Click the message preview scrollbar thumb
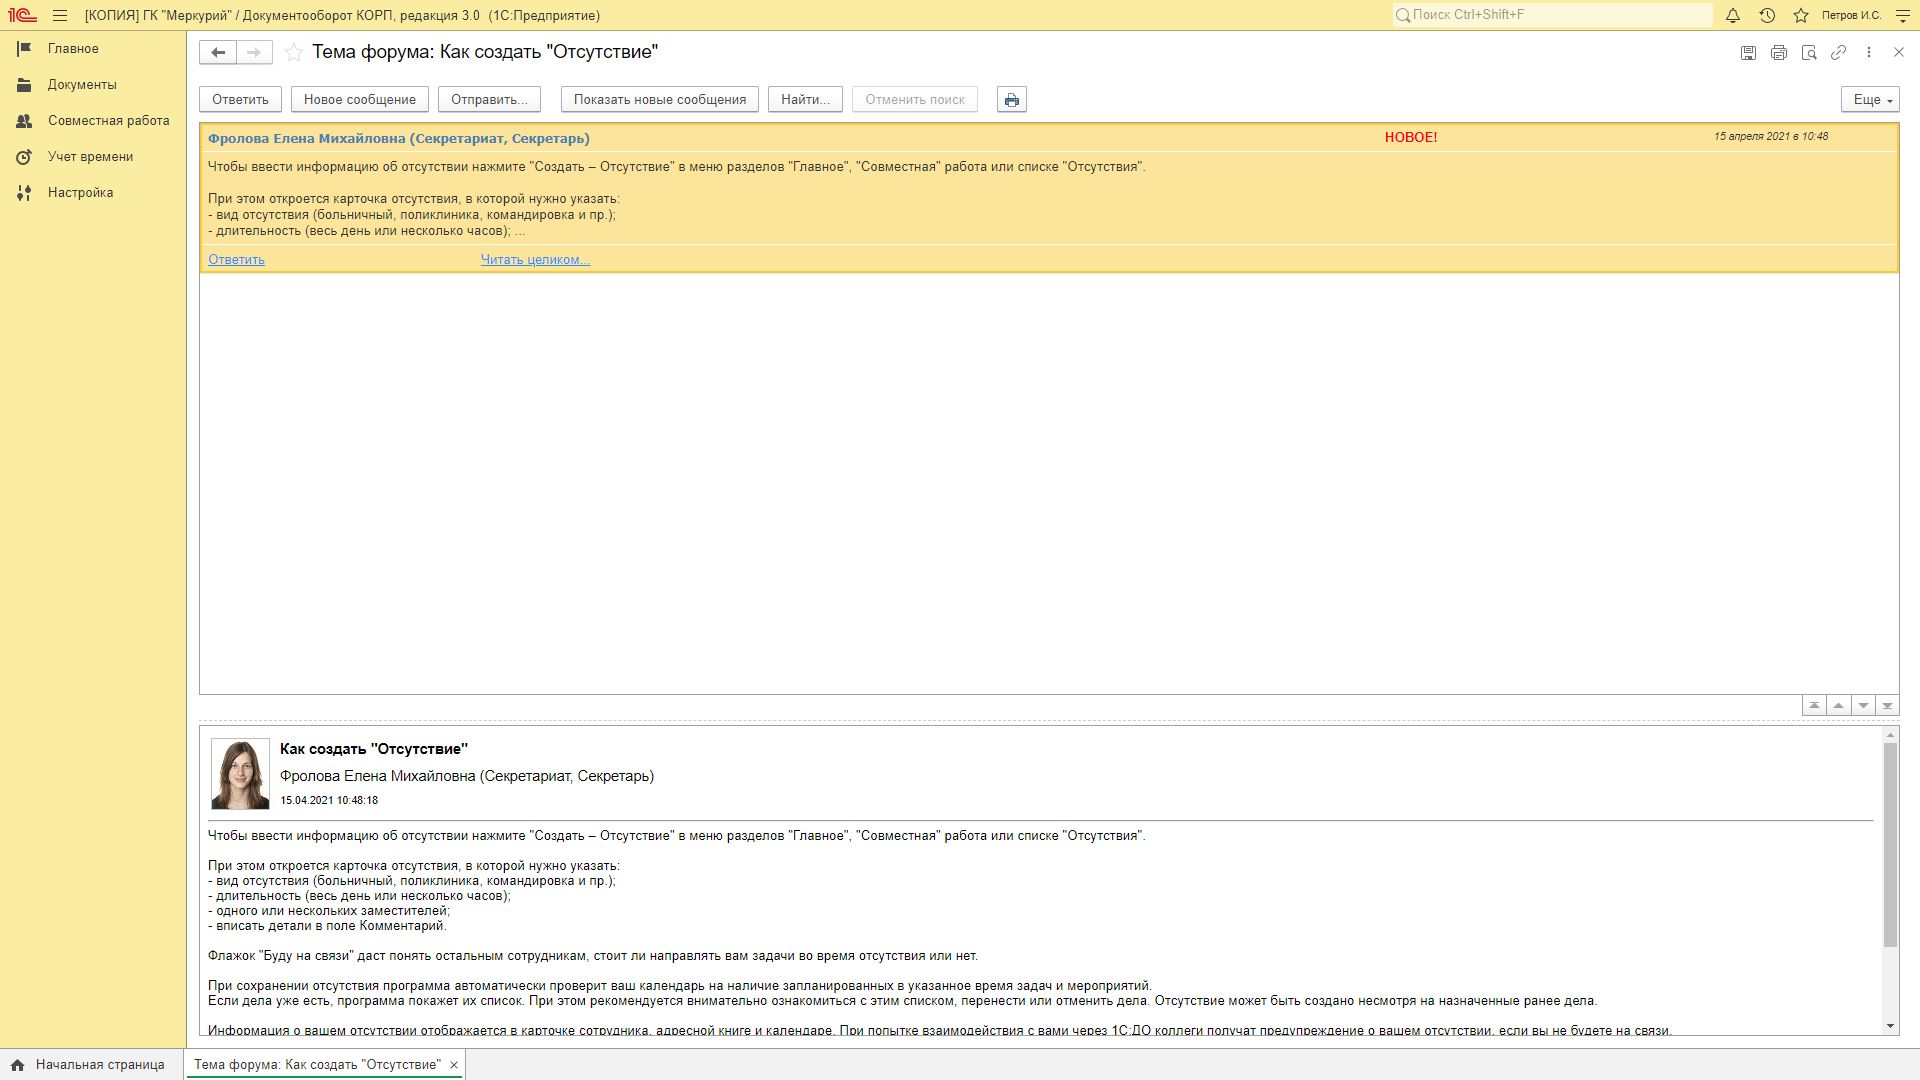 coord(1890,845)
